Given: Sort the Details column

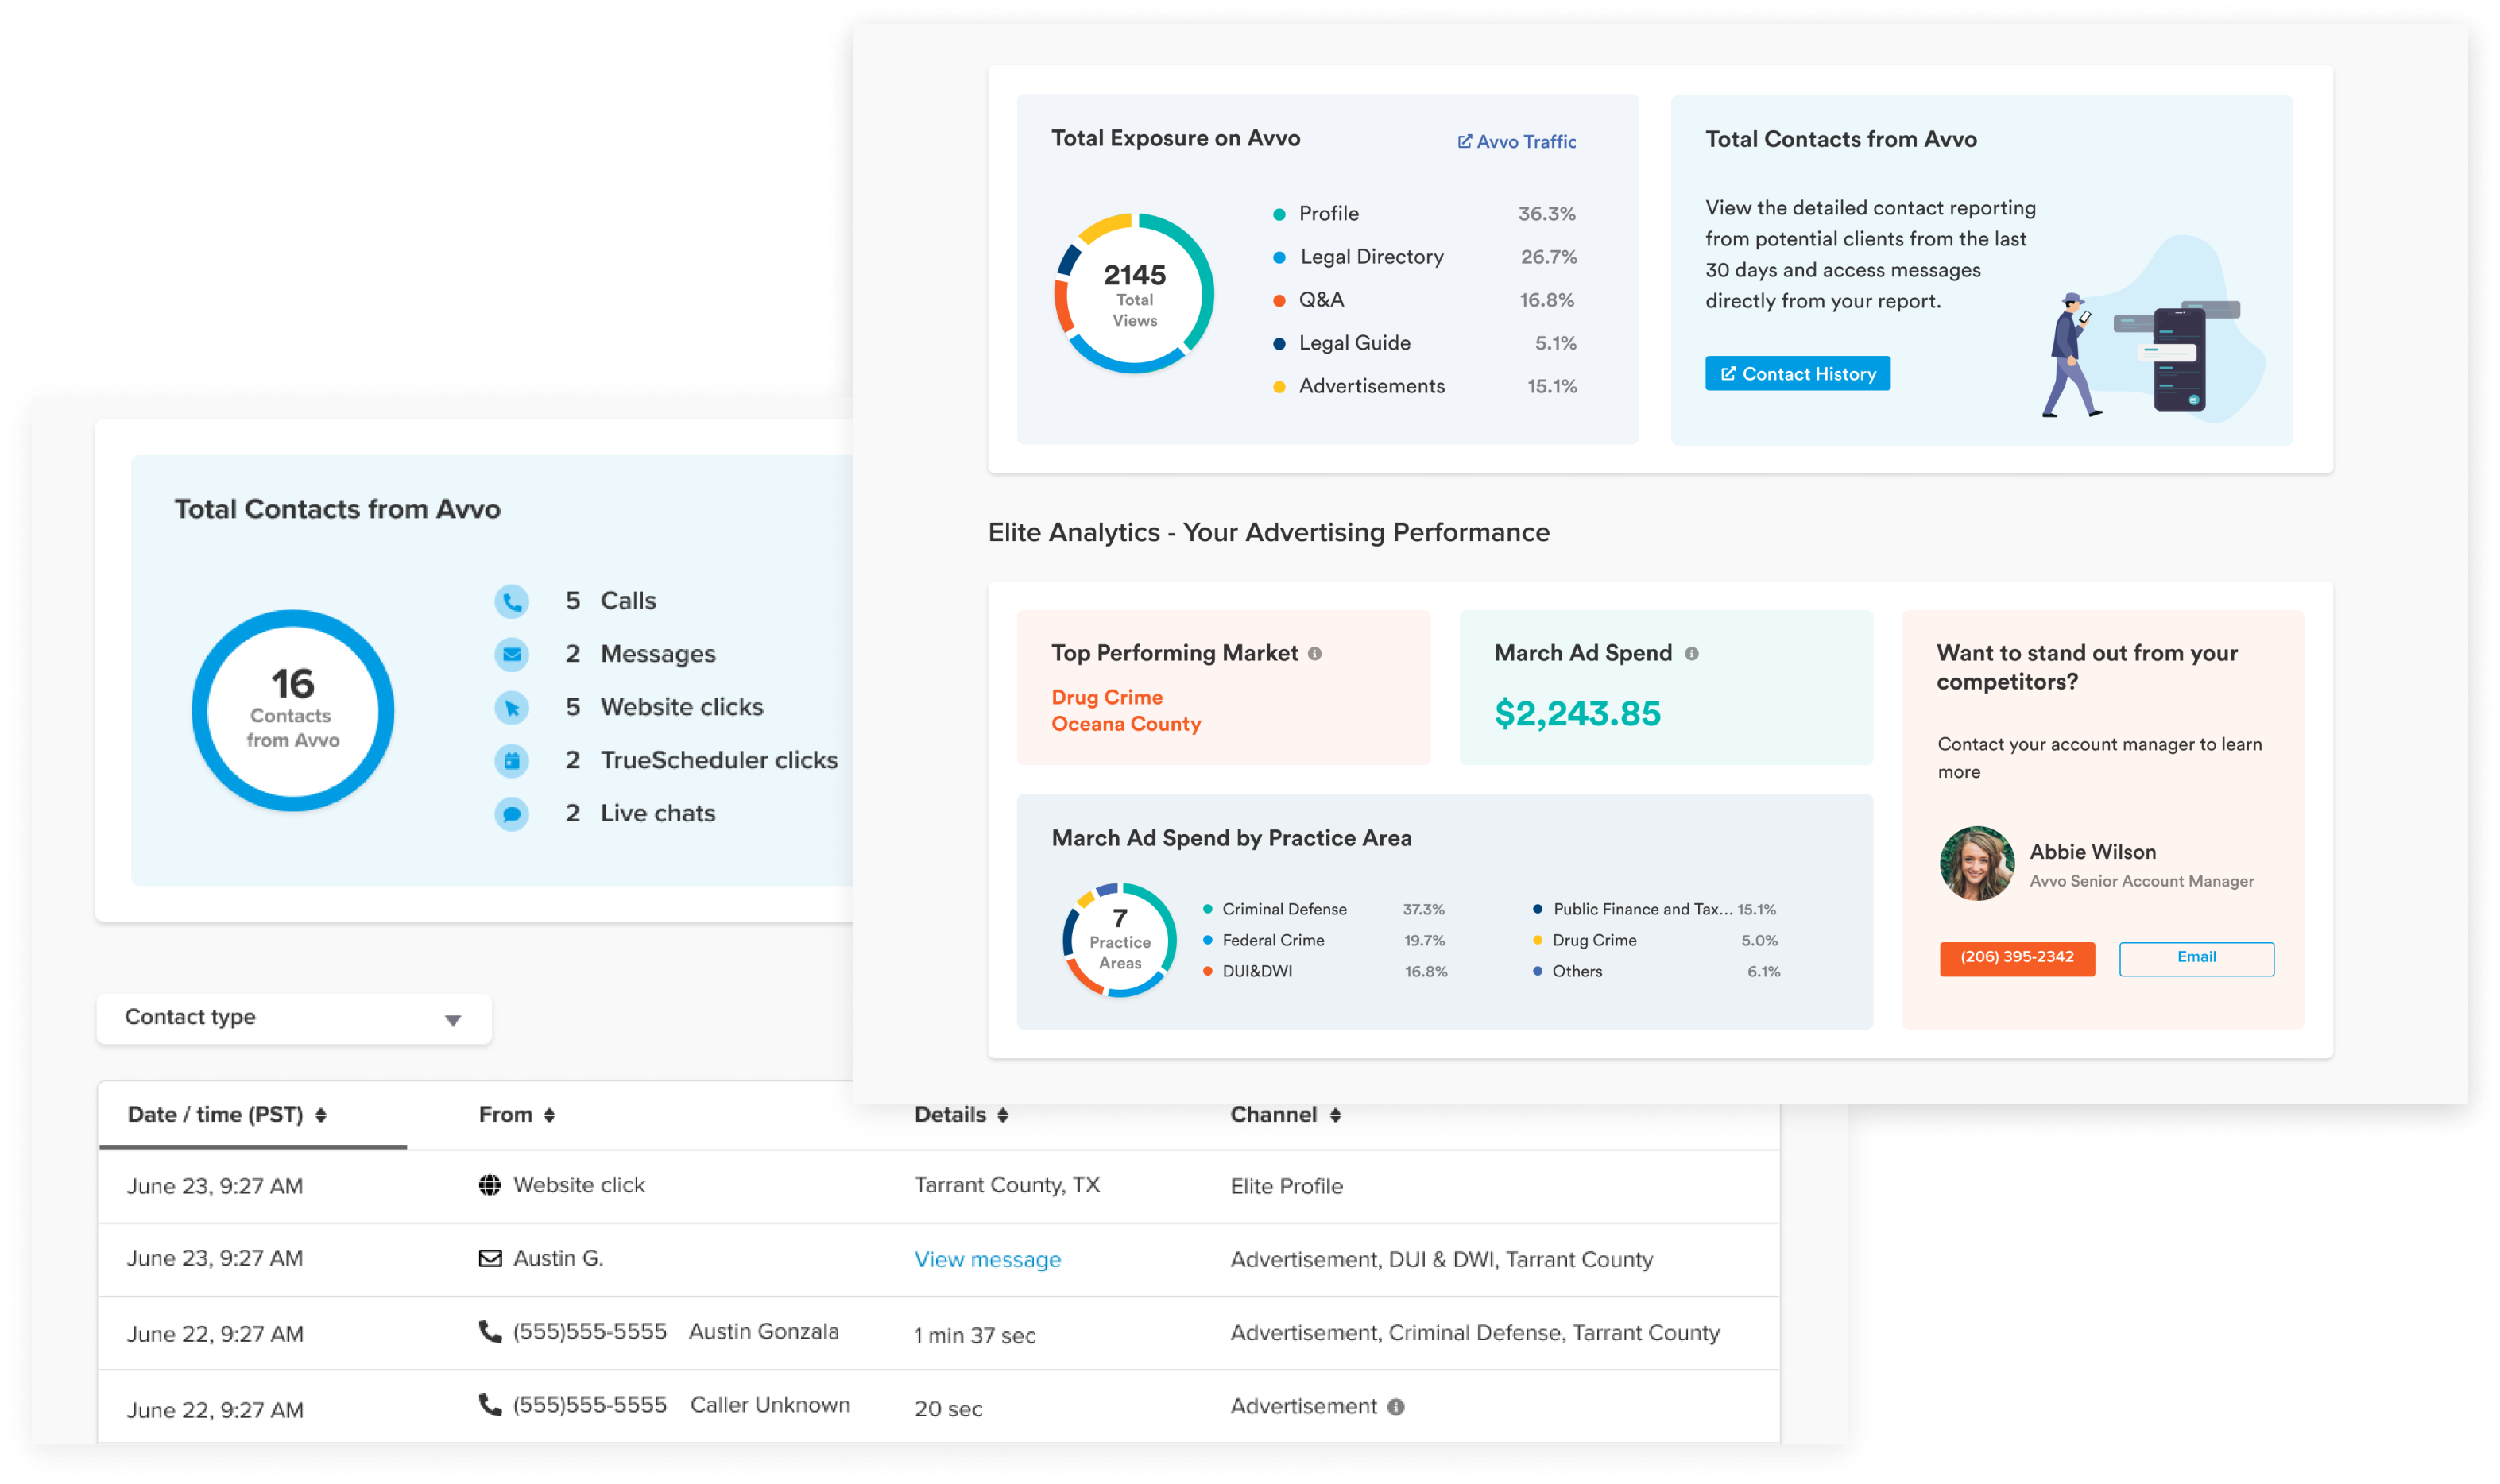Looking at the screenshot, I should click(x=961, y=1114).
